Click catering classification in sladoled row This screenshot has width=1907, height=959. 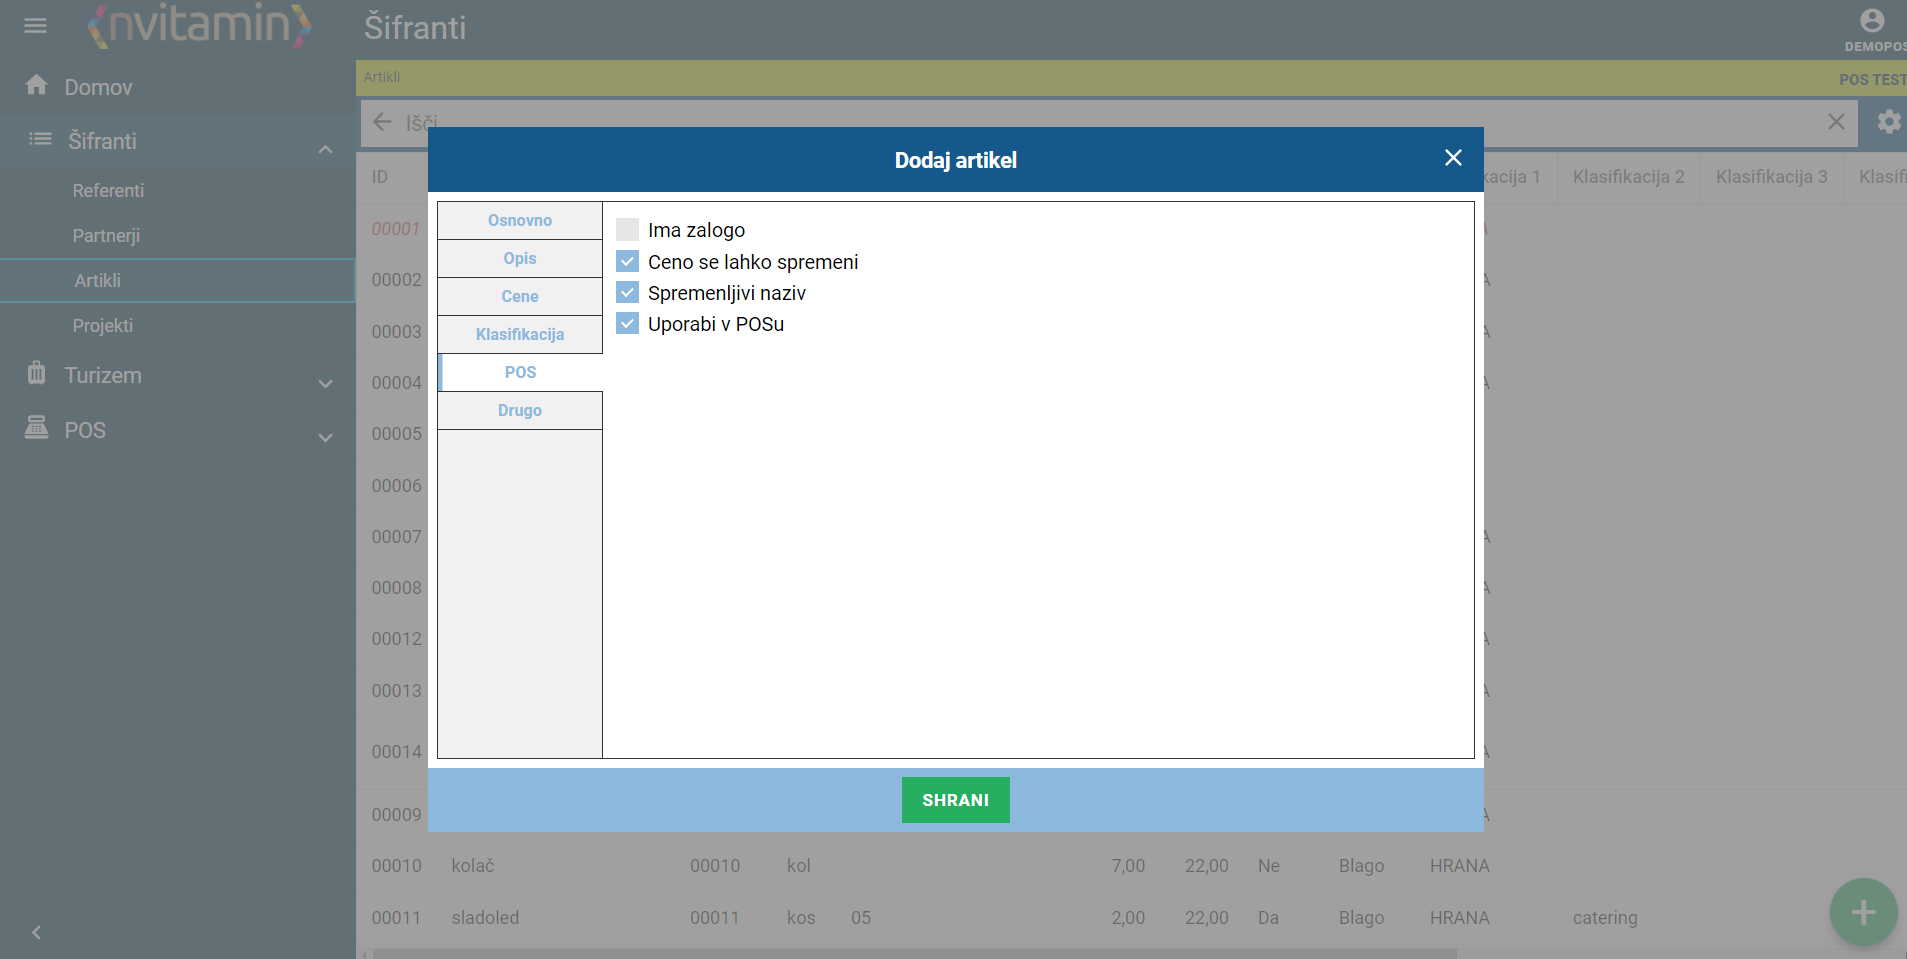click(x=1605, y=918)
